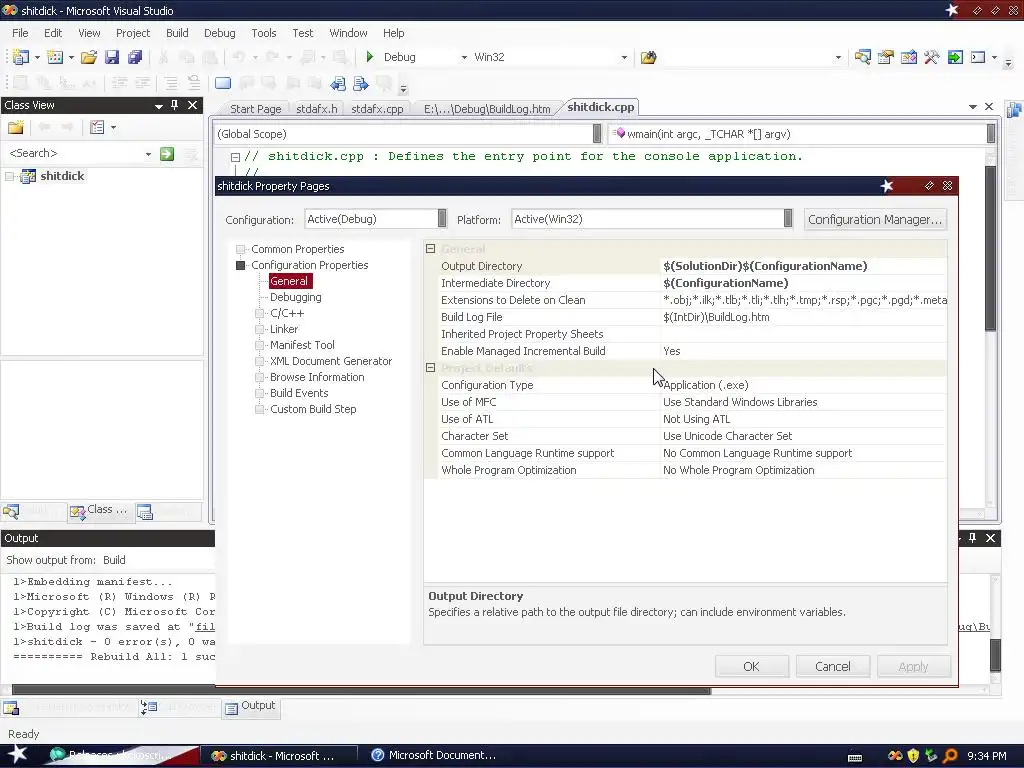This screenshot has width=1024, height=768.
Task: Click the Output panel horizontal scrollbar
Action: (x=361, y=690)
